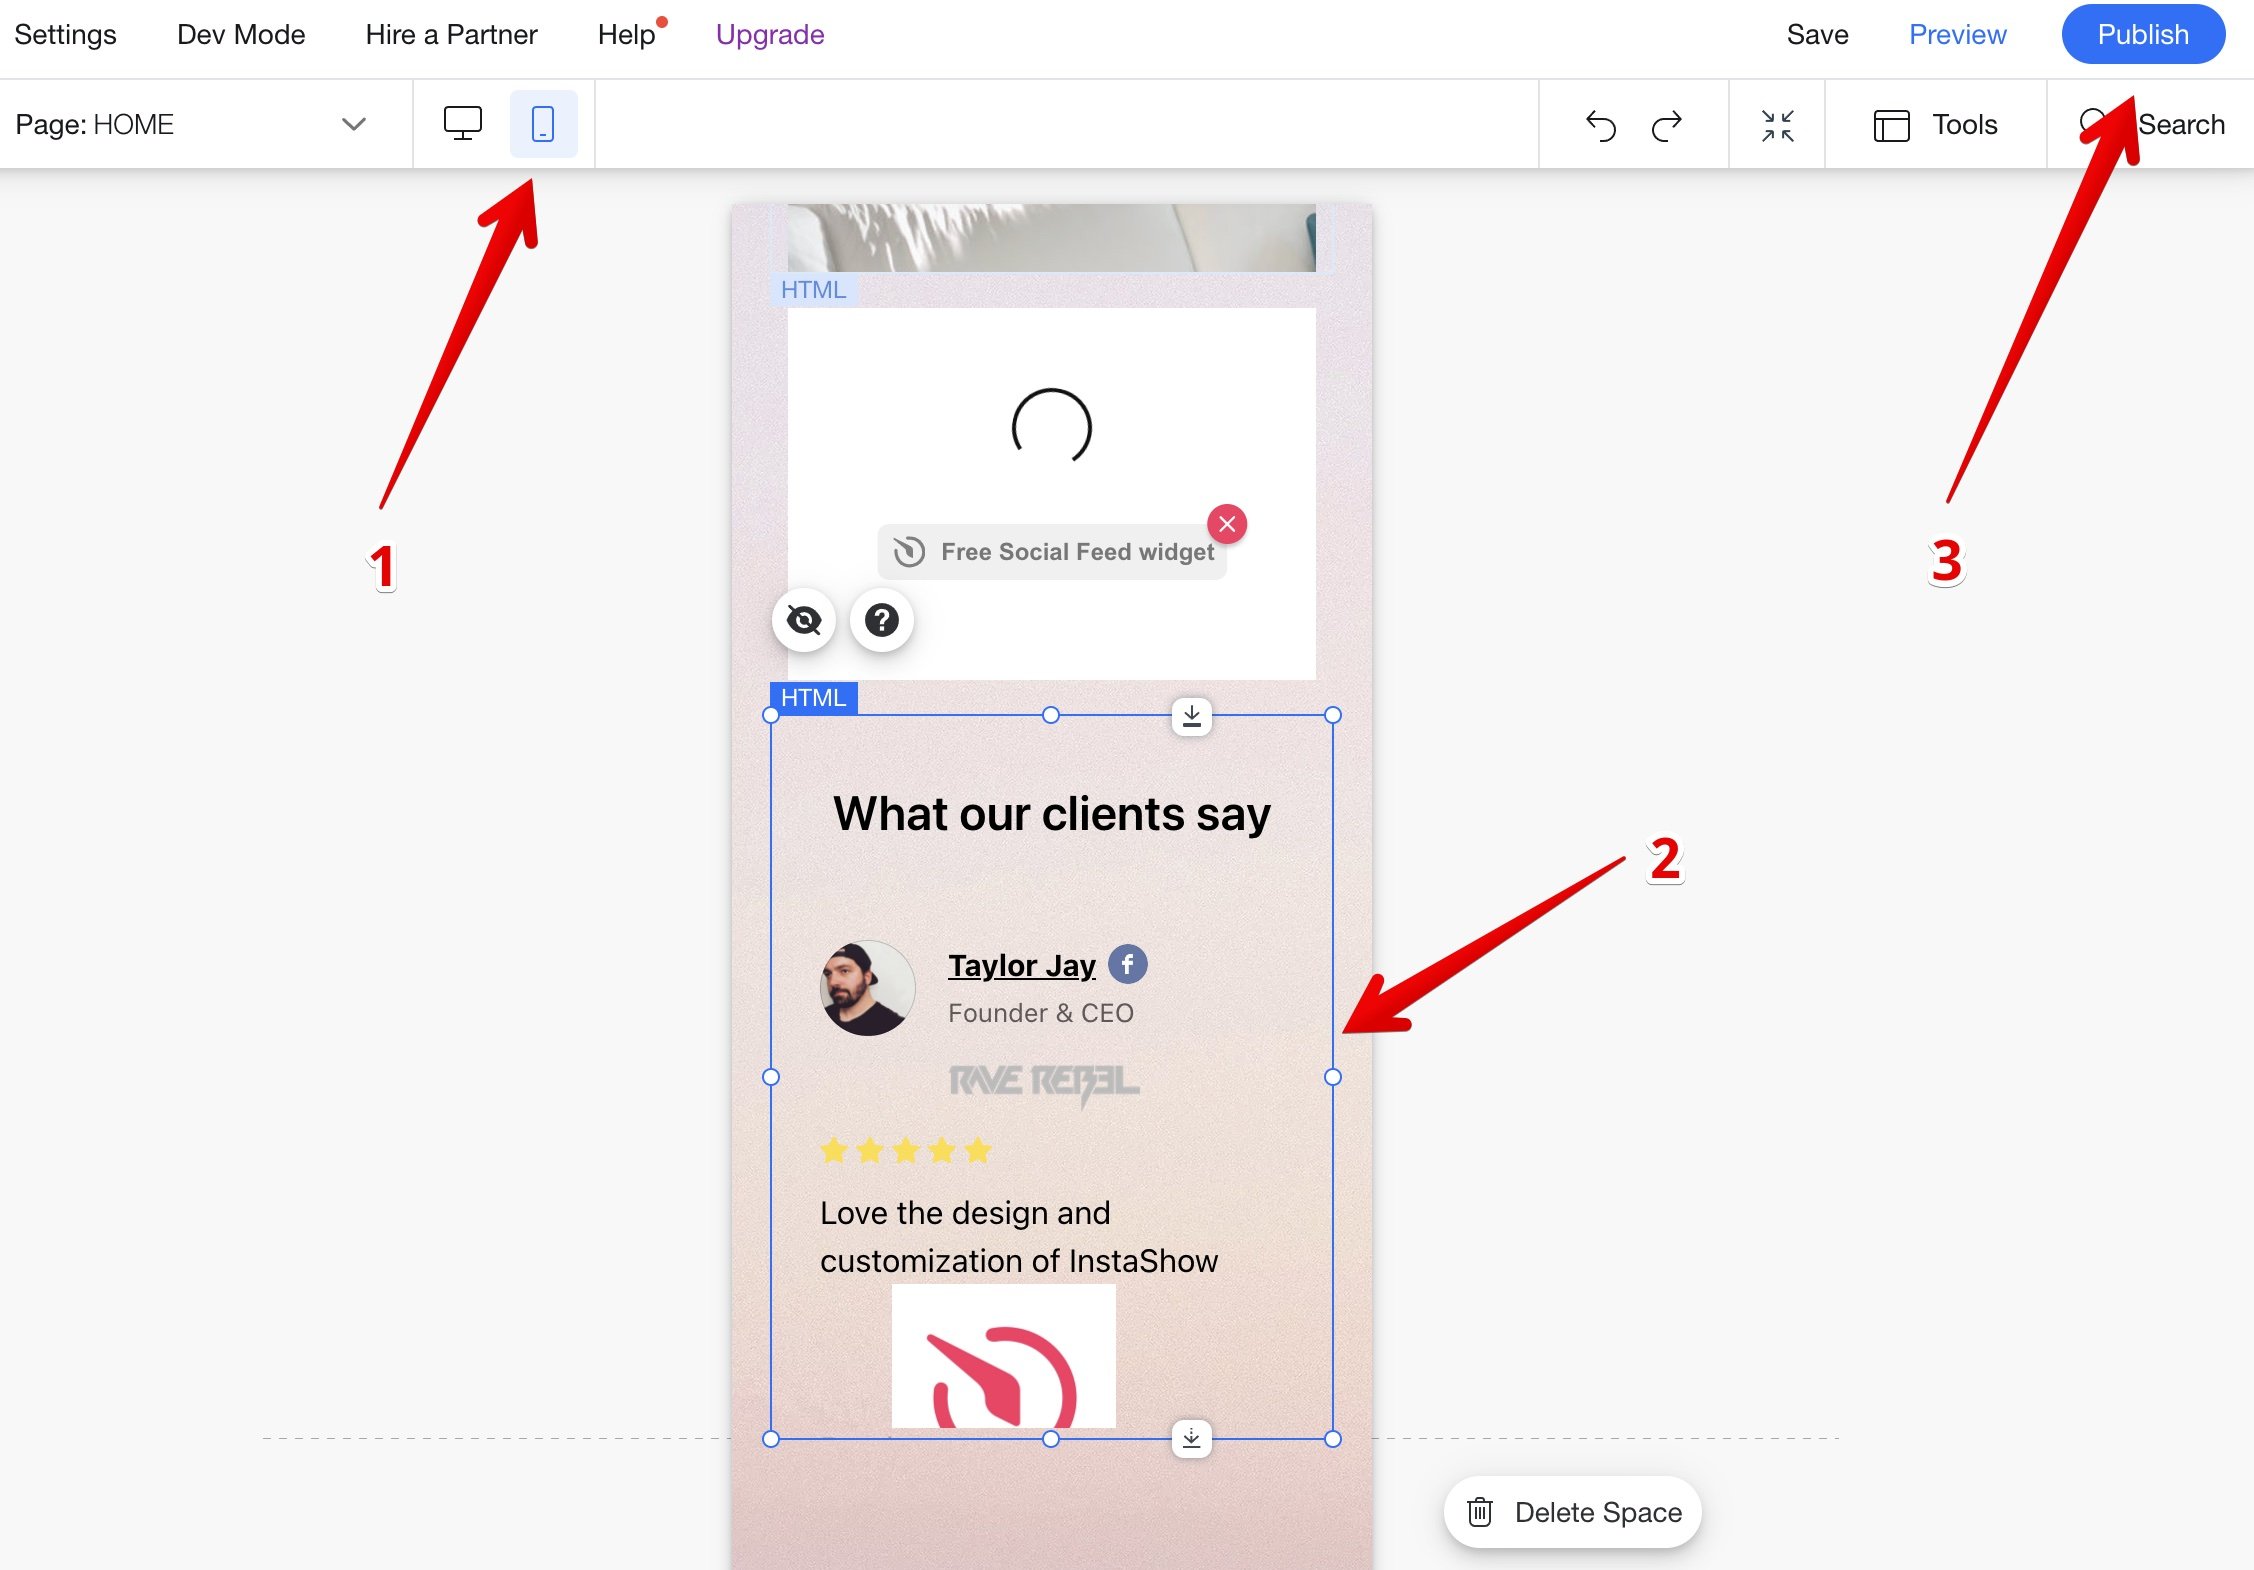Toggle the zoom out collapse icon
The height and width of the screenshot is (1570, 2254).
coord(1777,125)
